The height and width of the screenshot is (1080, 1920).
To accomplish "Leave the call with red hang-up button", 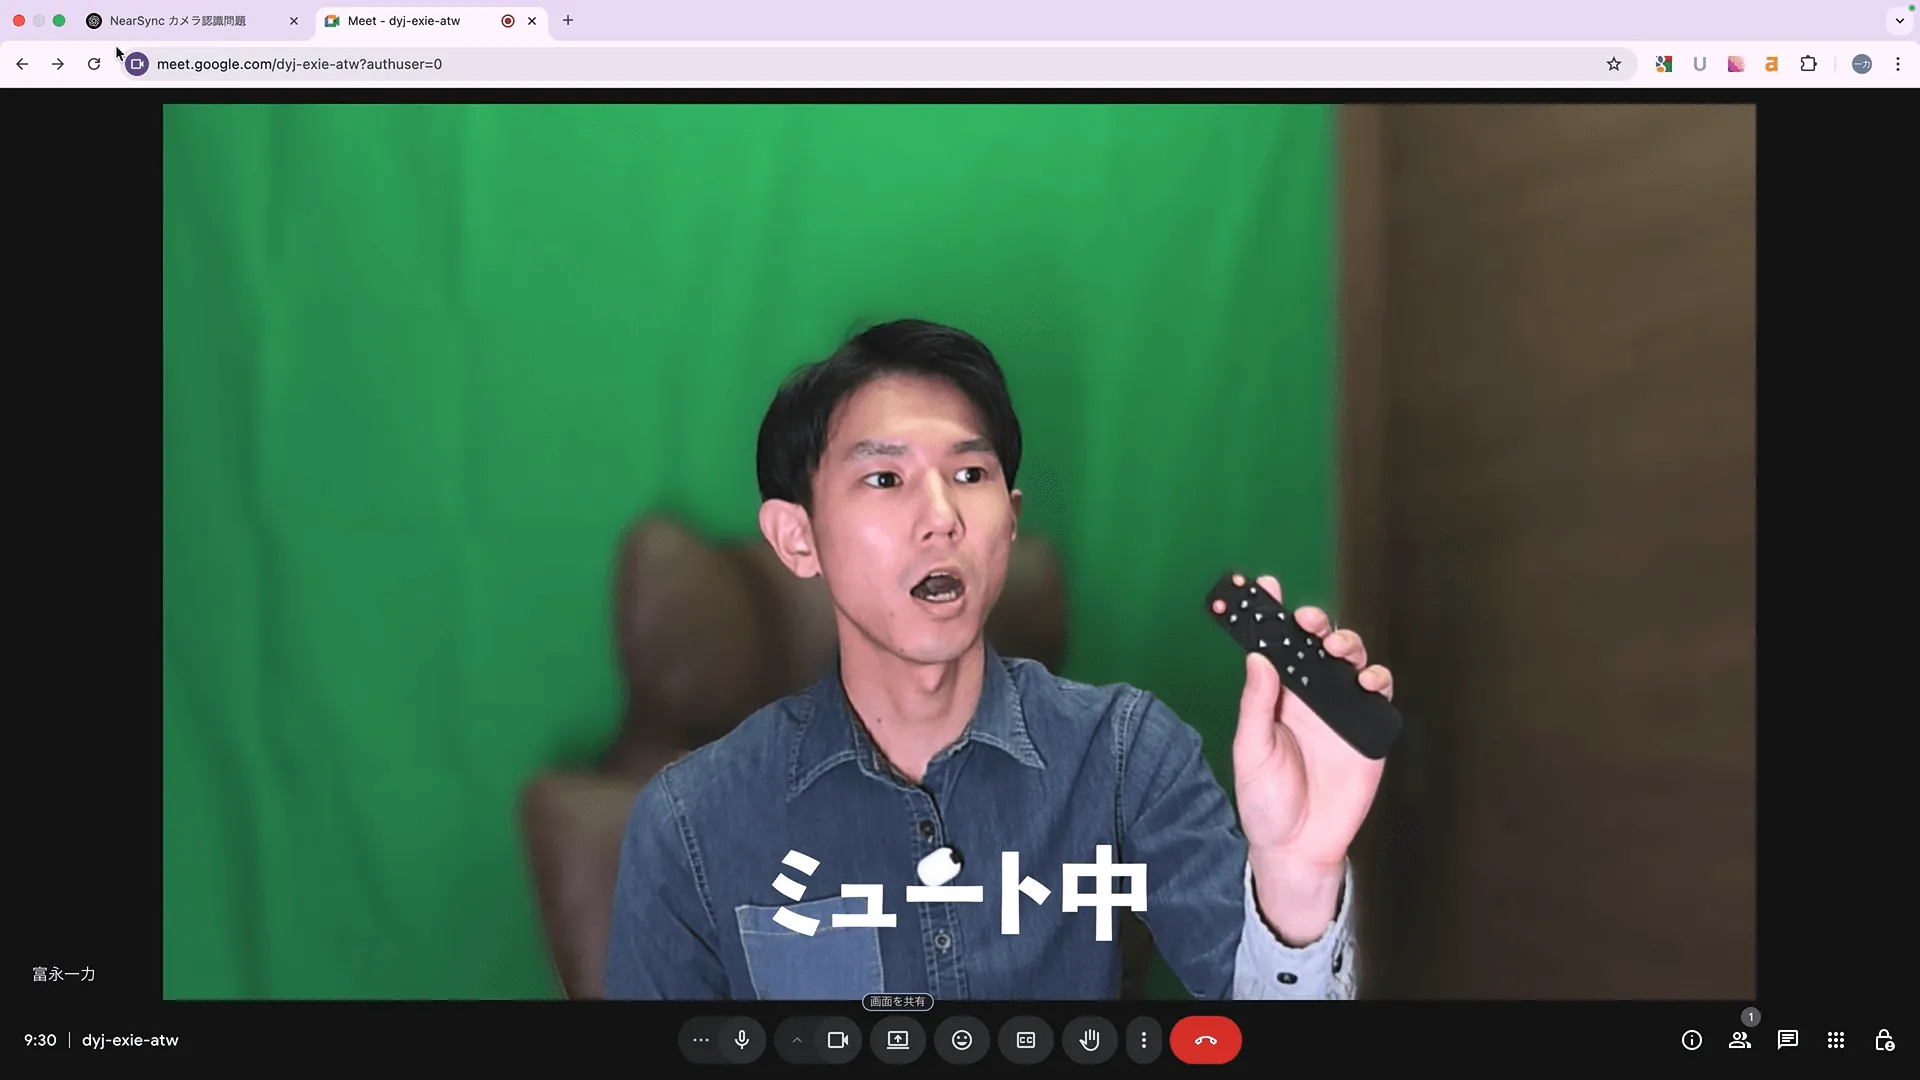I will tap(1206, 1040).
